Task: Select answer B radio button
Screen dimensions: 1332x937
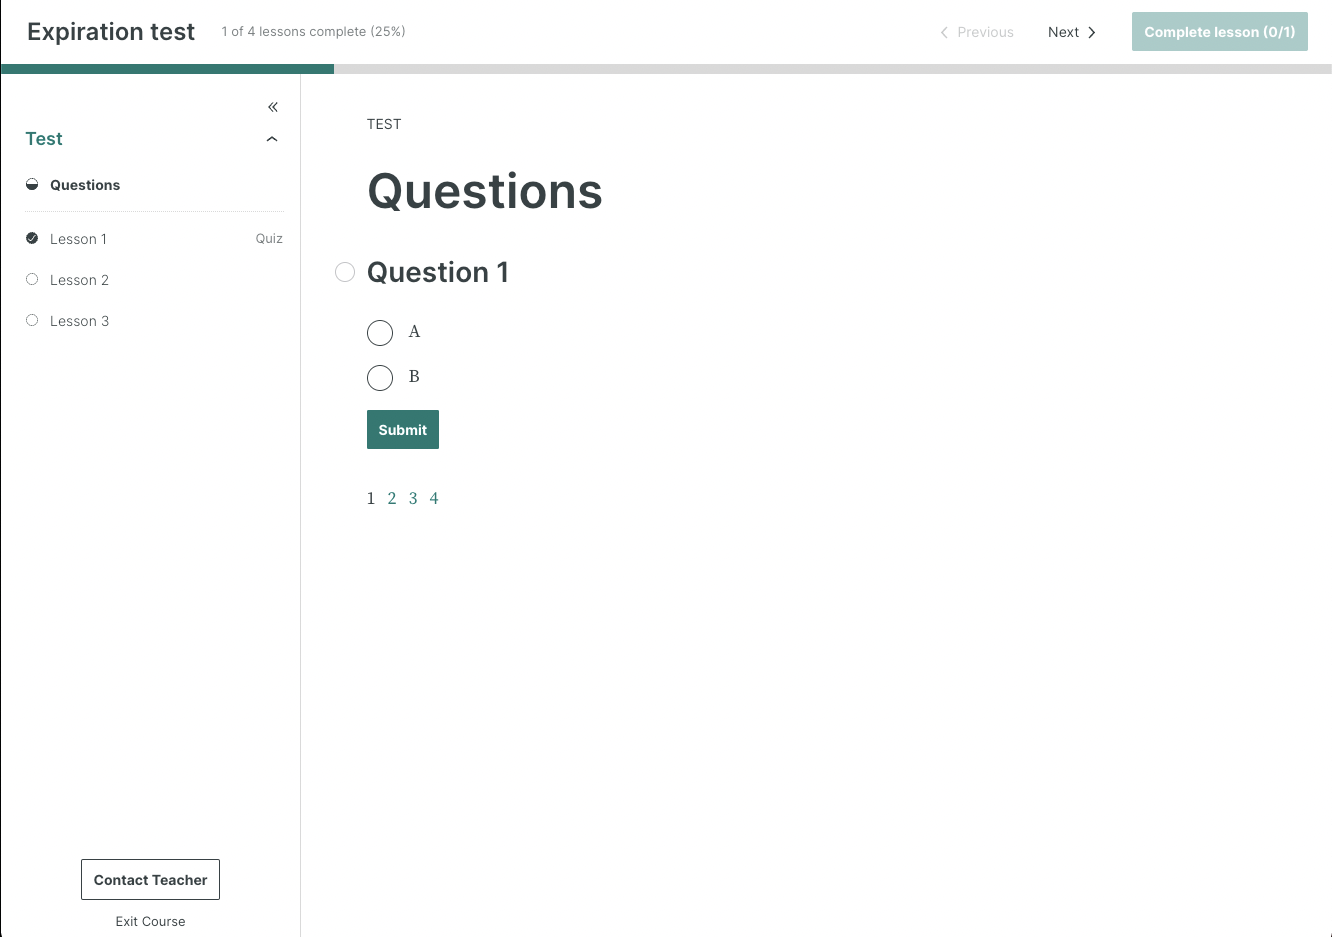Action: pyautogui.click(x=380, y=378)
